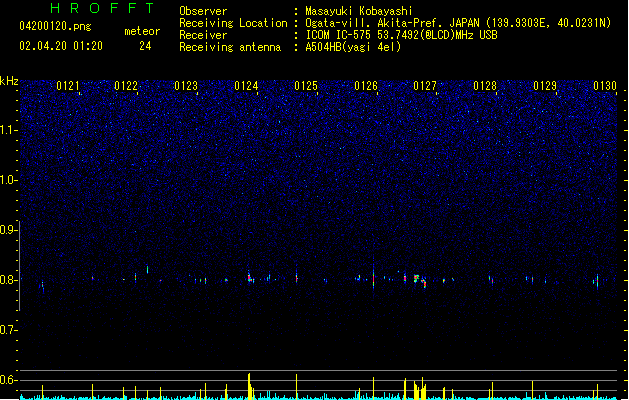The image size is (629, 400).
Task: Click the 0127 time marker
Action: [425, 86]
